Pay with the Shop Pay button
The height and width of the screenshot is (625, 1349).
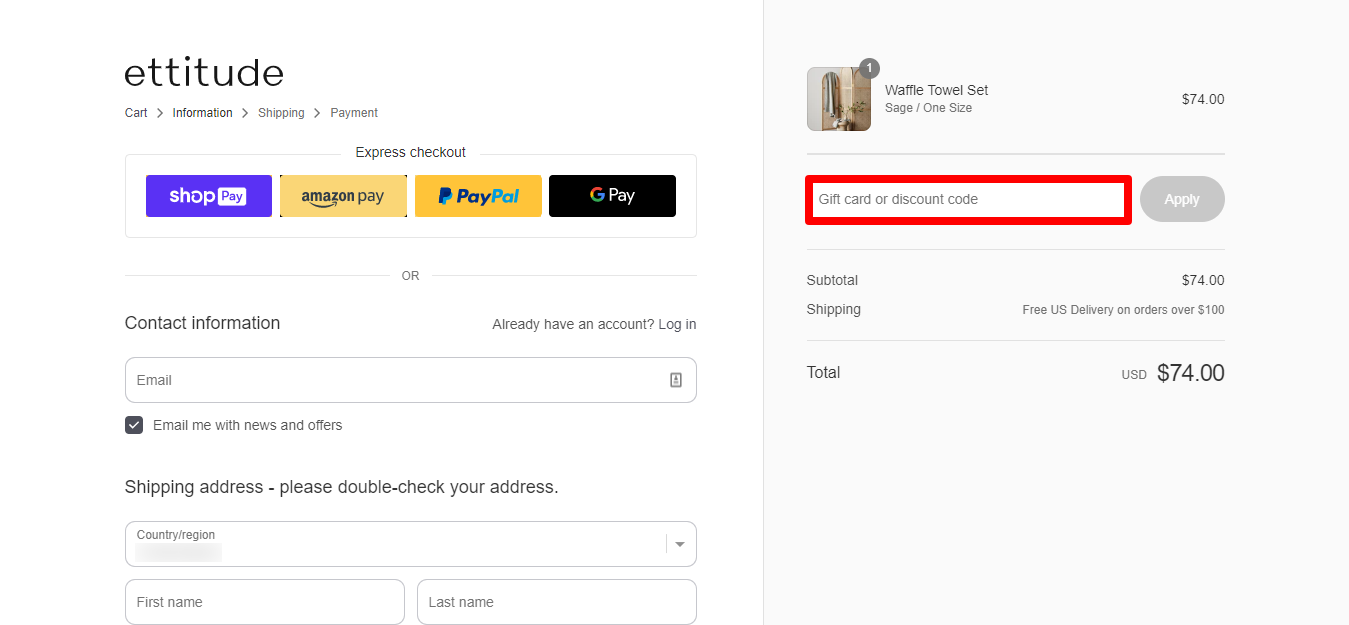tap(208, 196)
